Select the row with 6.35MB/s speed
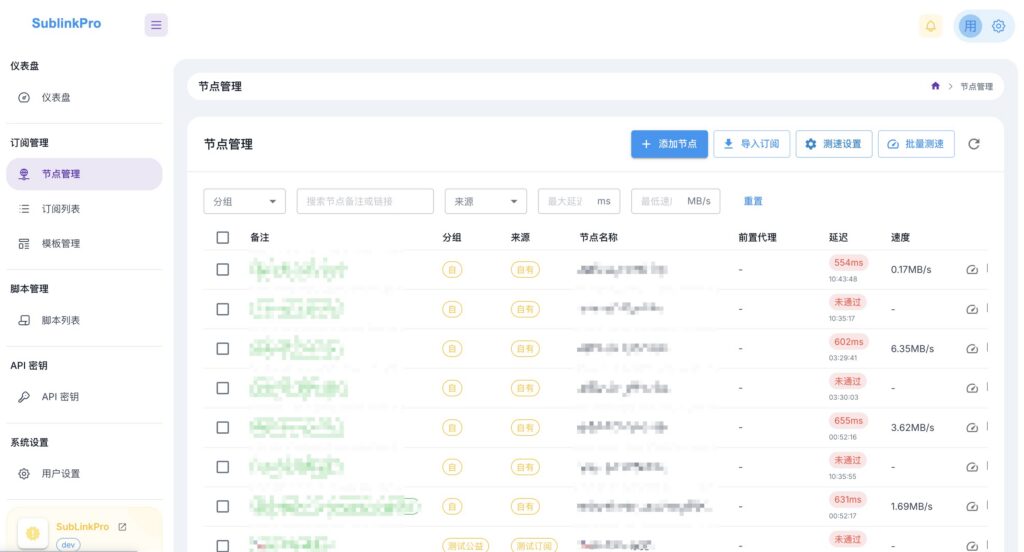1024x552 pixels. coord(223,349)
